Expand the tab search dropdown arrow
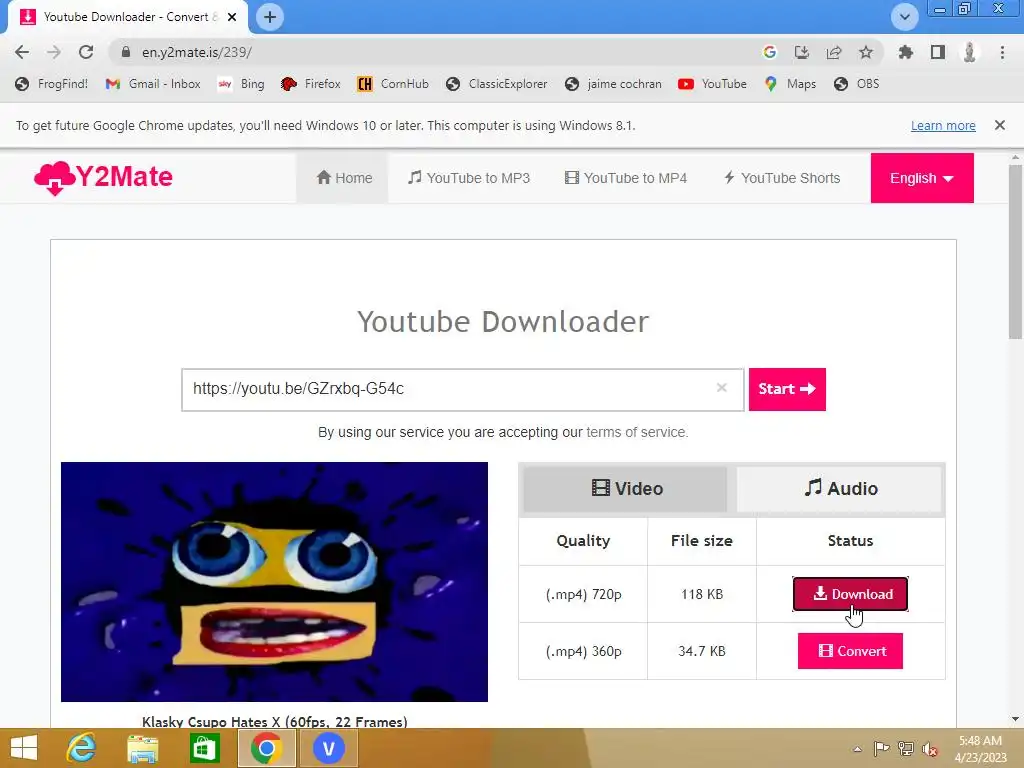The image size is (1024, 768). [905, 17]
